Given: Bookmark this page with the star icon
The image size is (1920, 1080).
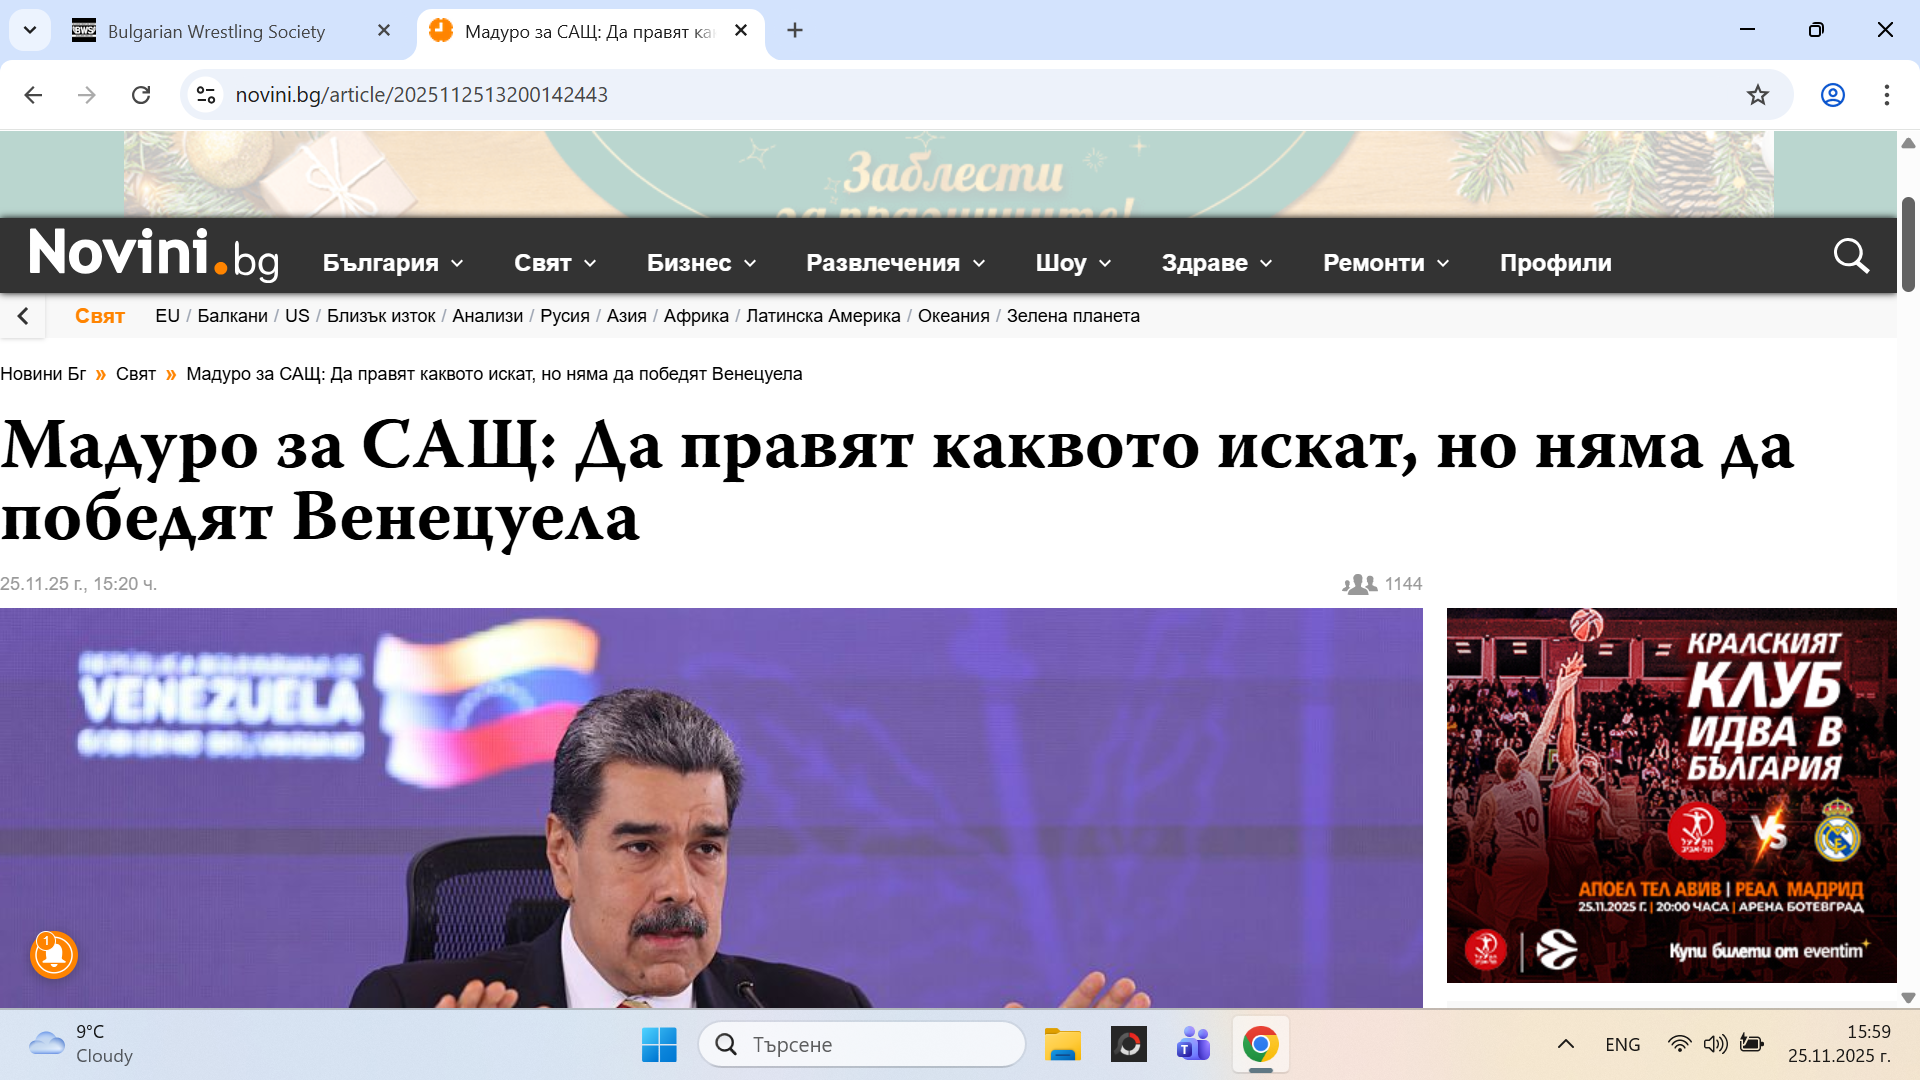Looking at the screenshot, I should (x=1757, y=95).
